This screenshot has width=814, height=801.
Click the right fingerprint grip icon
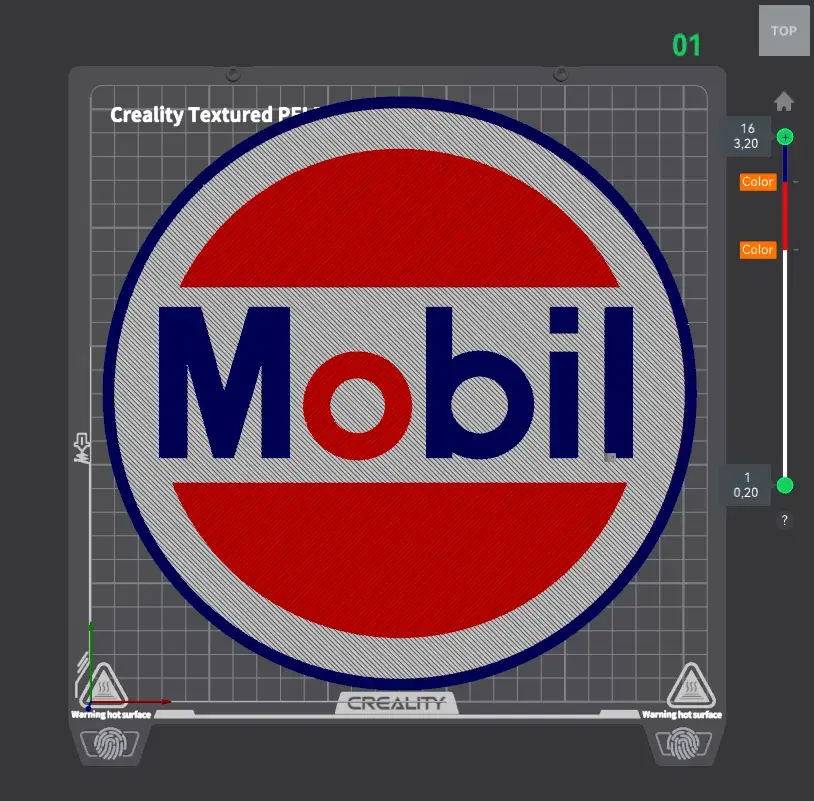pos(684,743)
